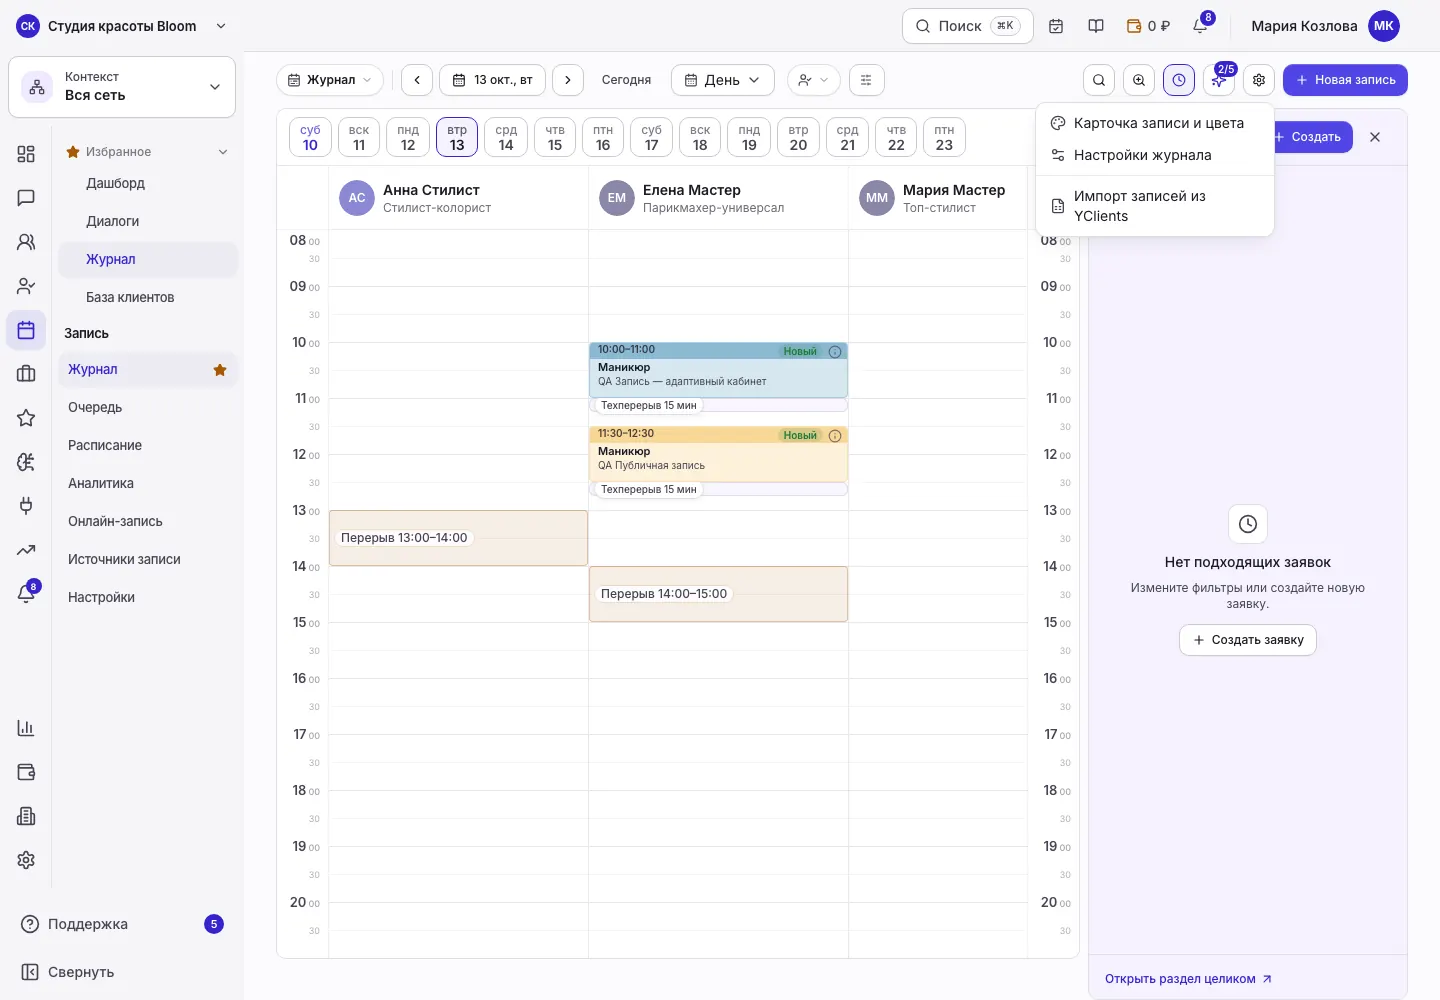Select the птн 16 date tab

603,138
